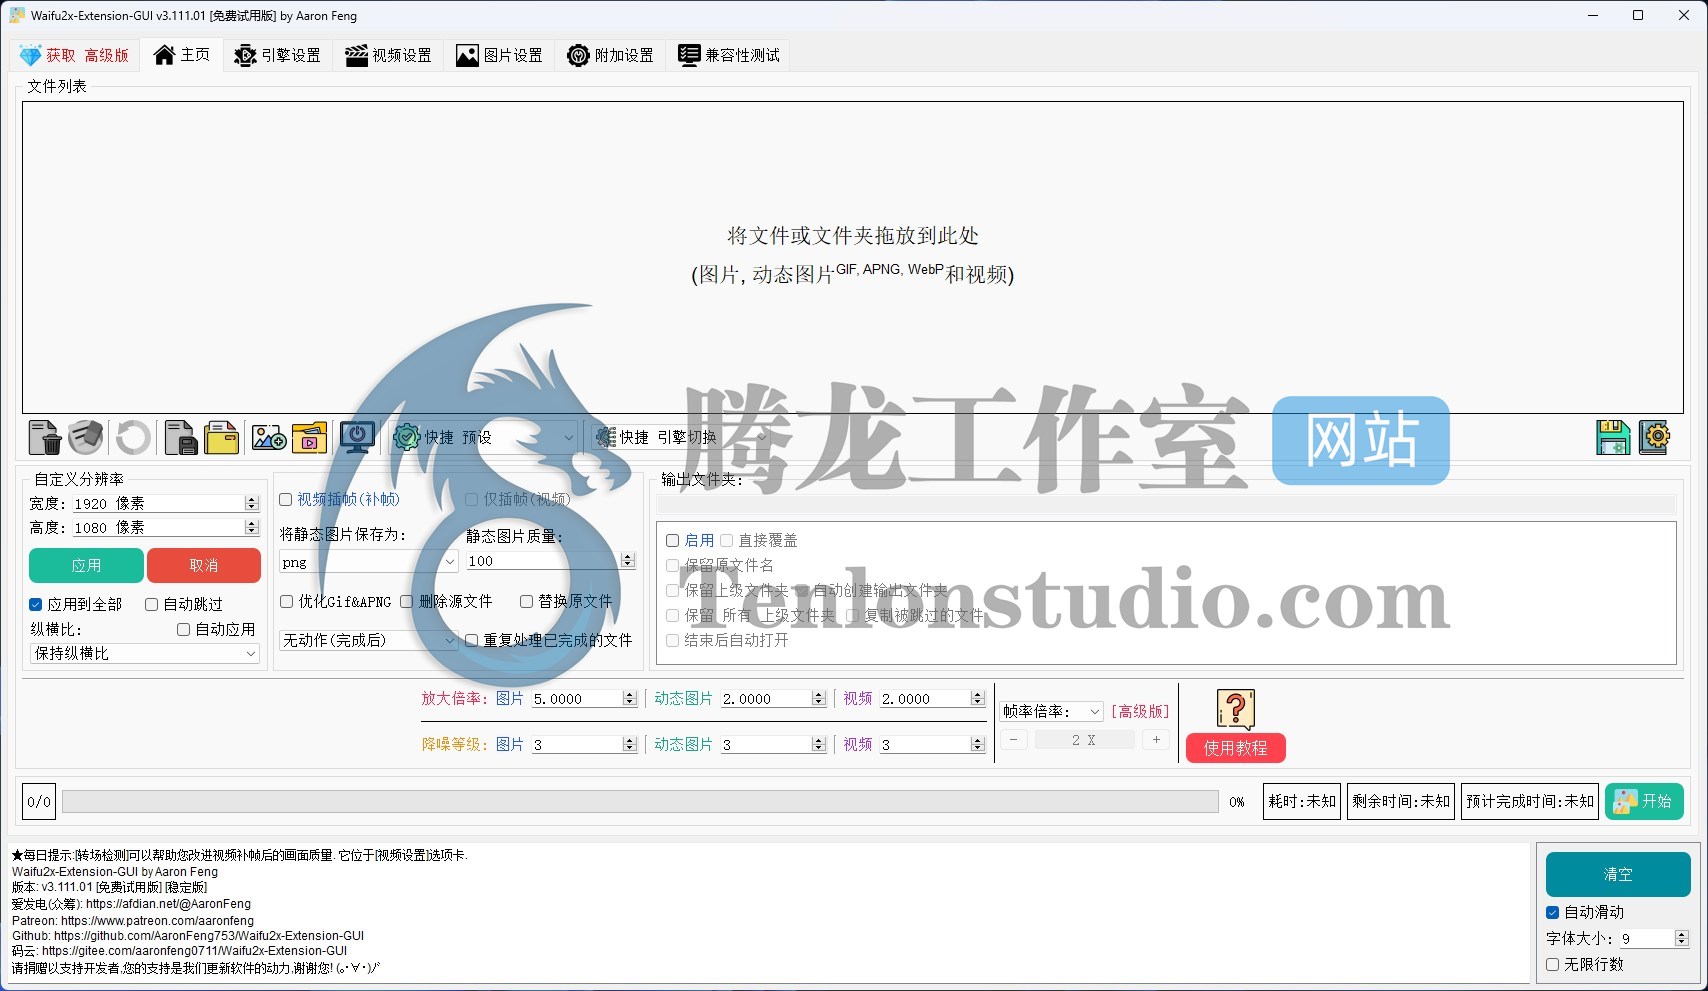This screenshot has width=1708, height=991.
Task: Click the eraser clear list icon
Action: [86, 438]
